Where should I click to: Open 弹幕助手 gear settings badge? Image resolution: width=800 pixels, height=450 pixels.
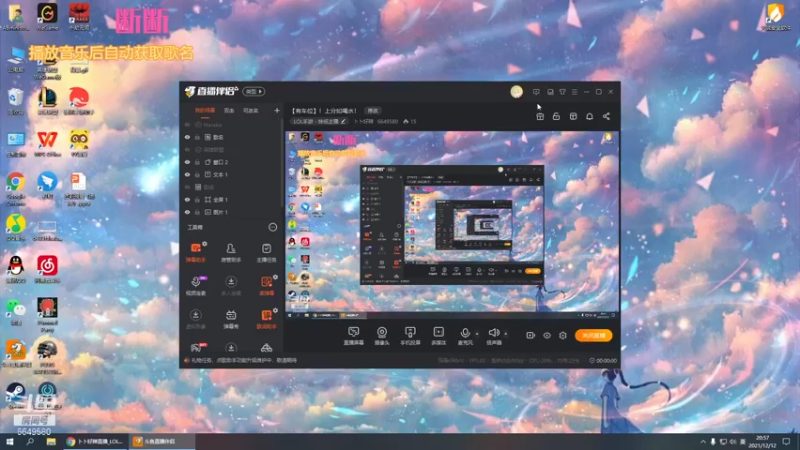pos(205,244)
